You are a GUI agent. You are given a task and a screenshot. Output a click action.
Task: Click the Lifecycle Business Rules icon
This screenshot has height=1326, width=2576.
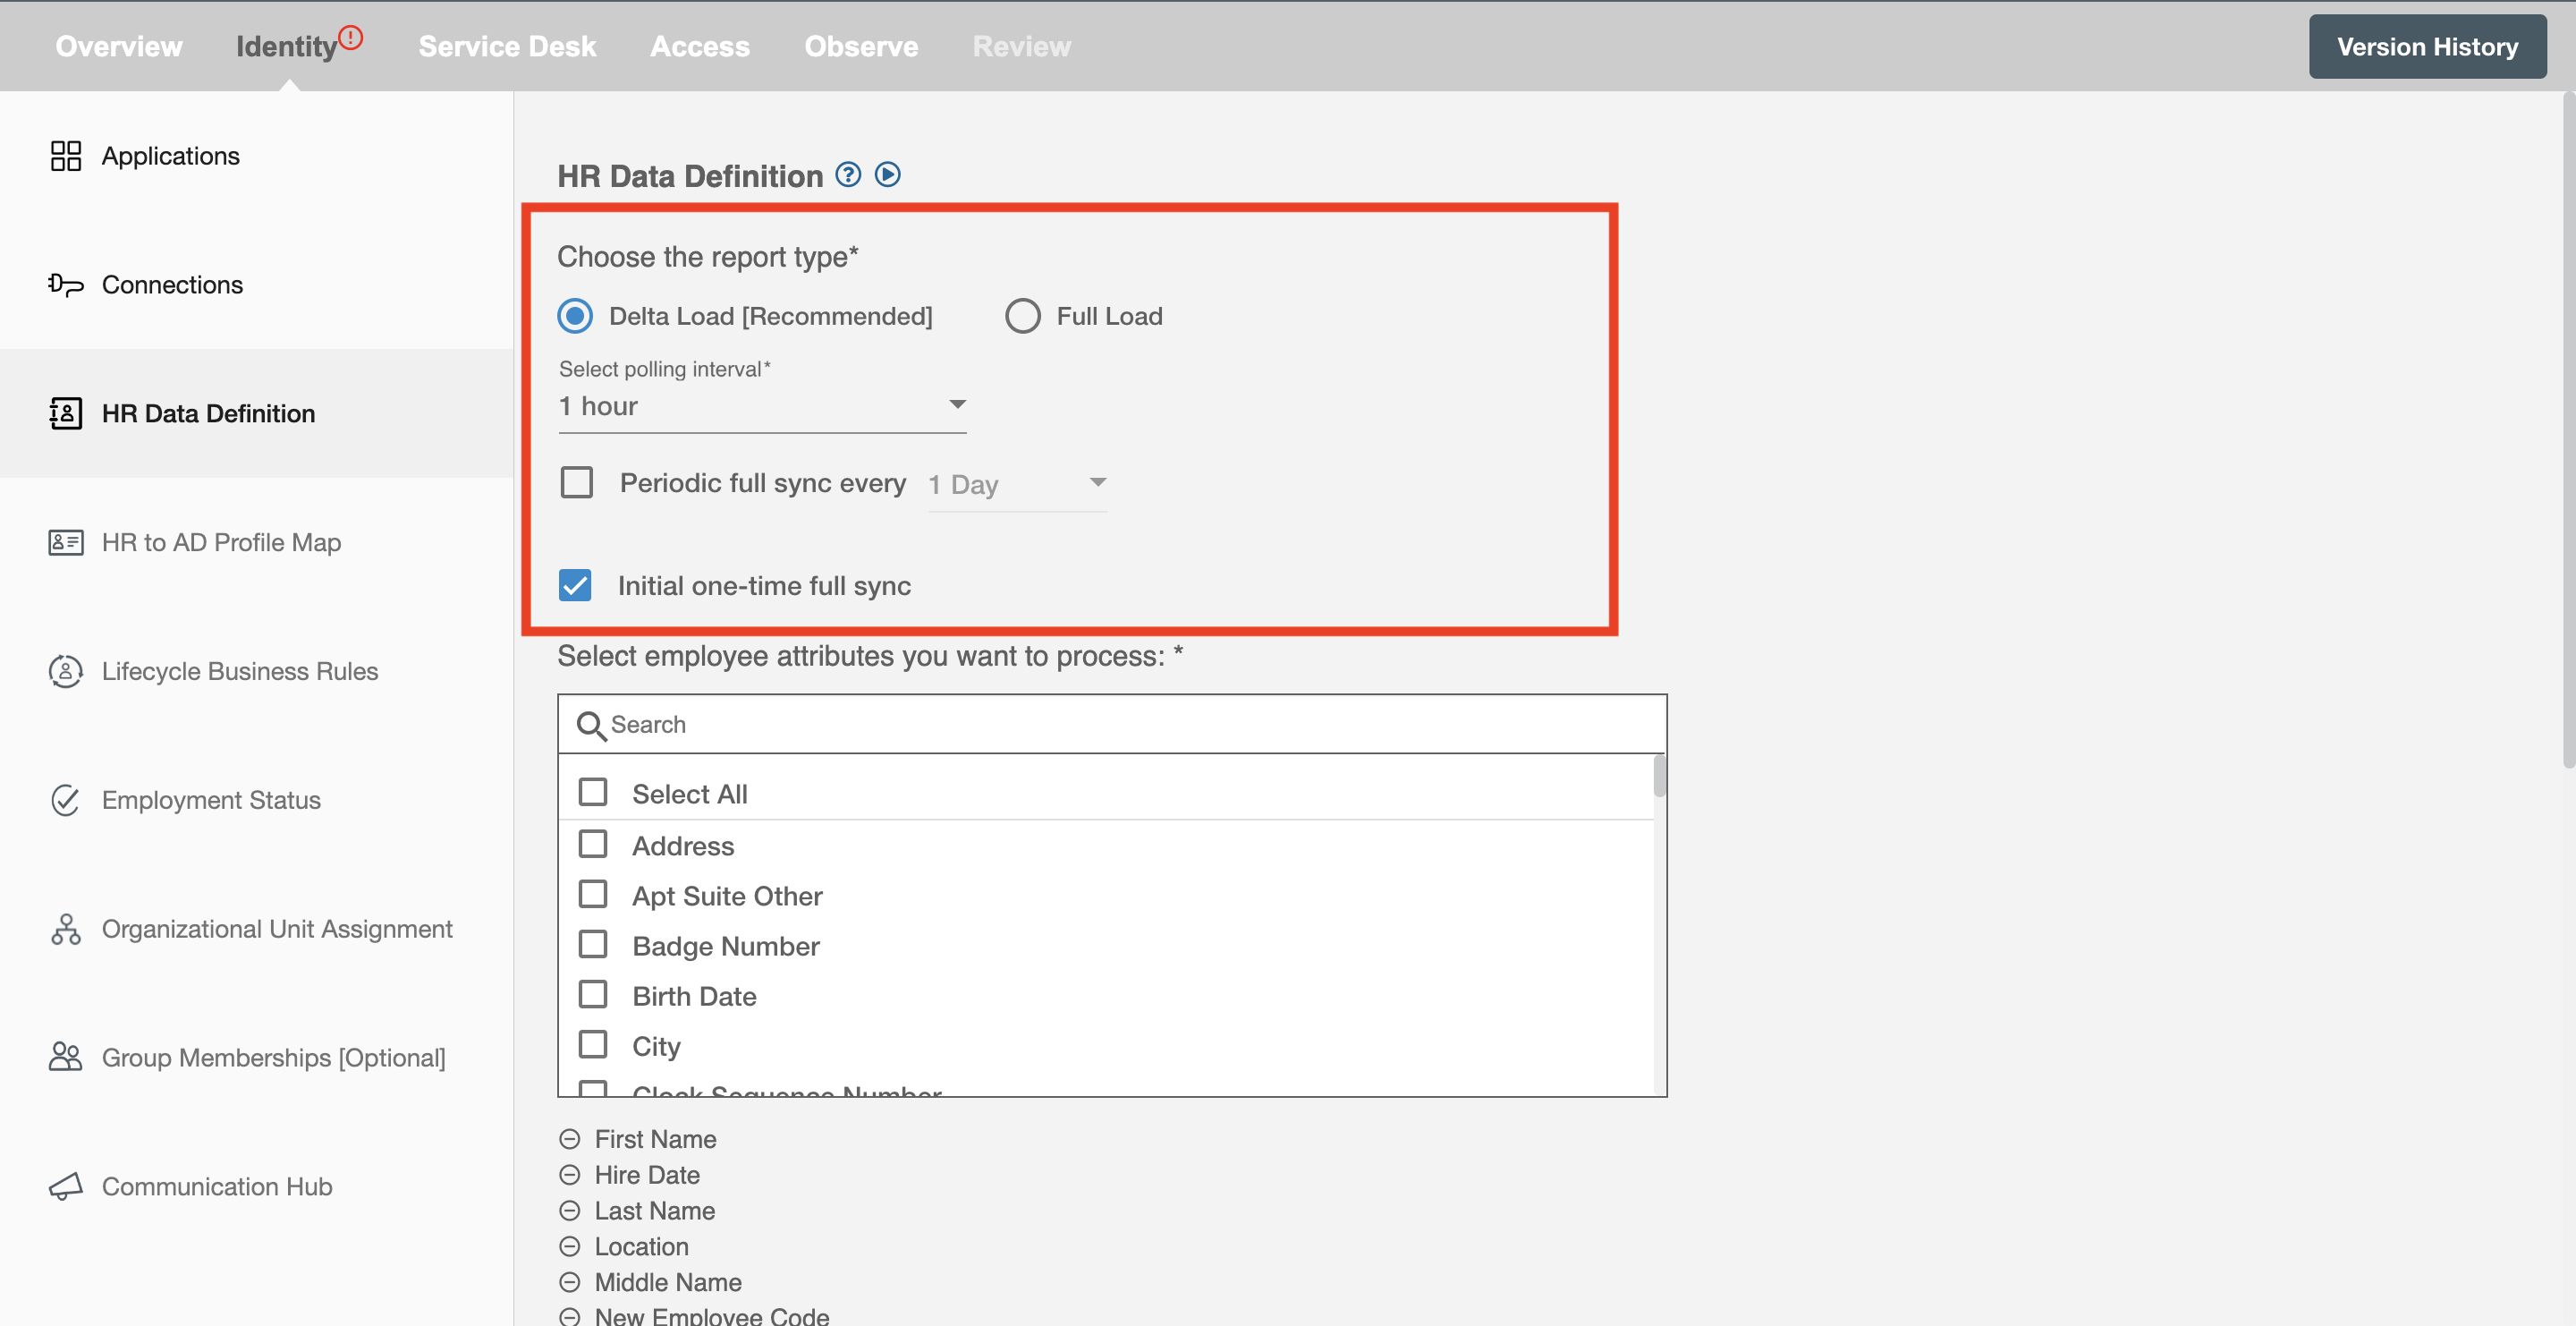coord(64,670)
